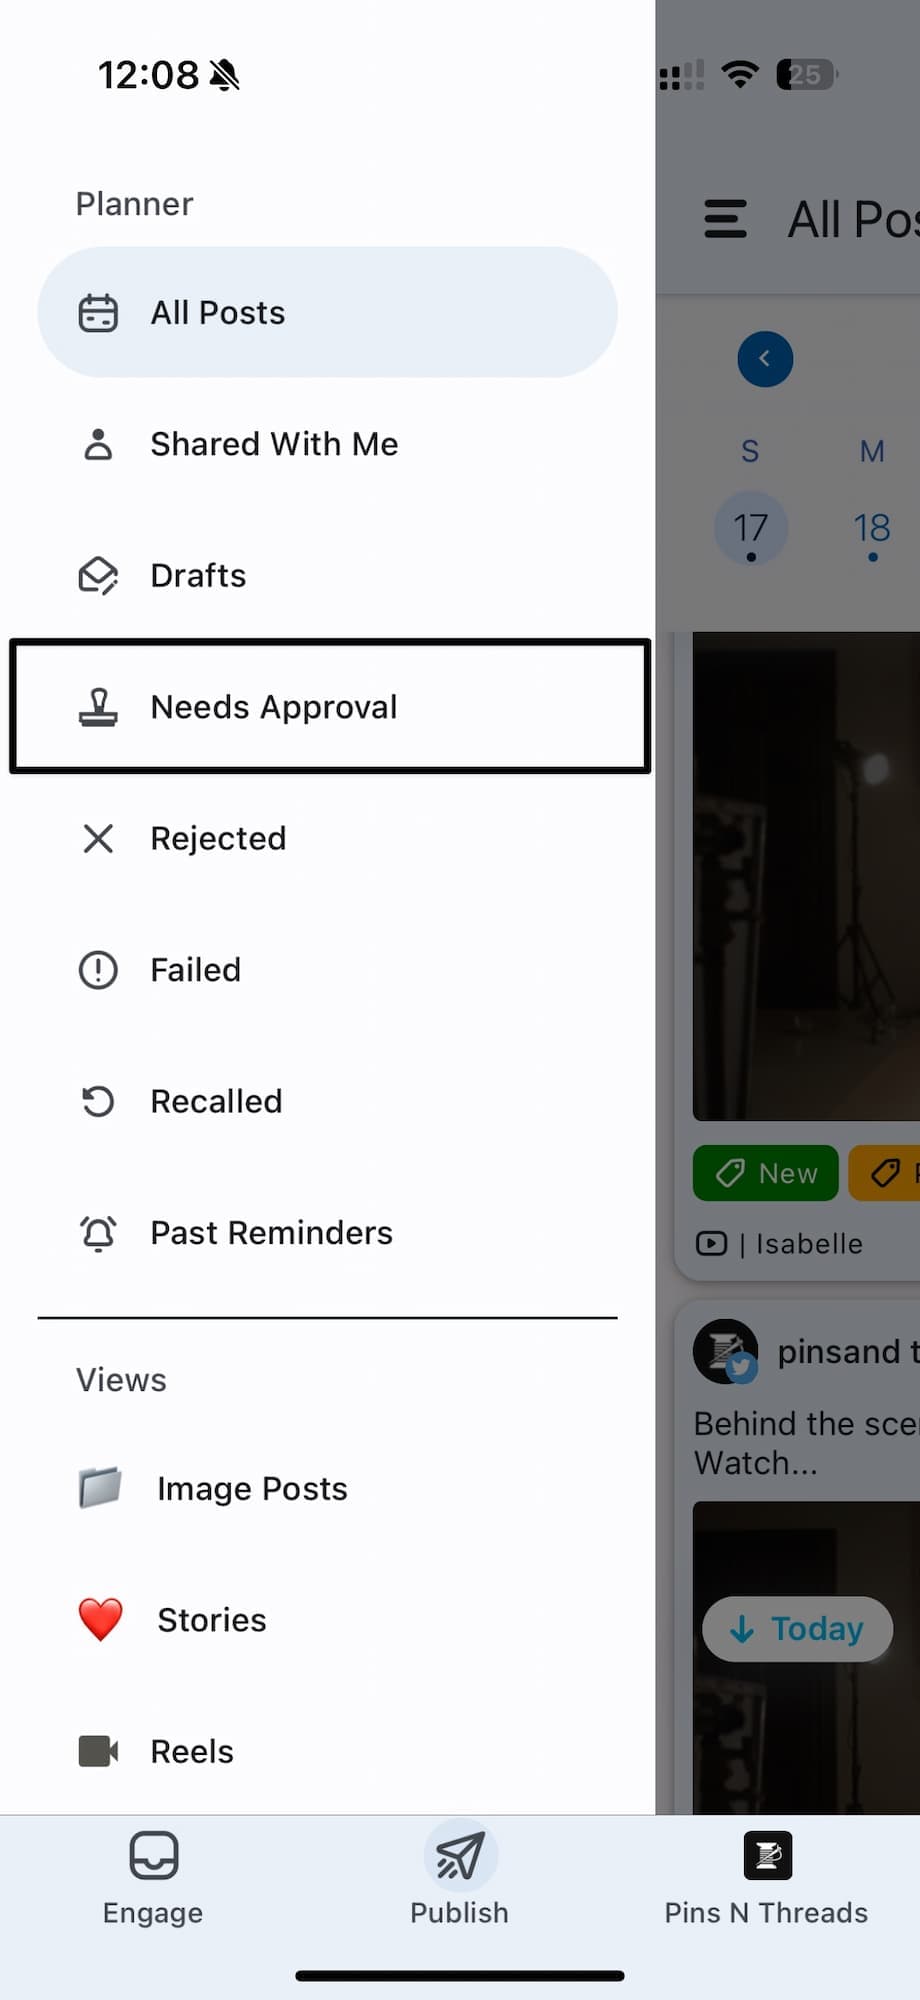Select day 17 in calendar
This screenshot has width=920, height=2000.
pos(751,528)
